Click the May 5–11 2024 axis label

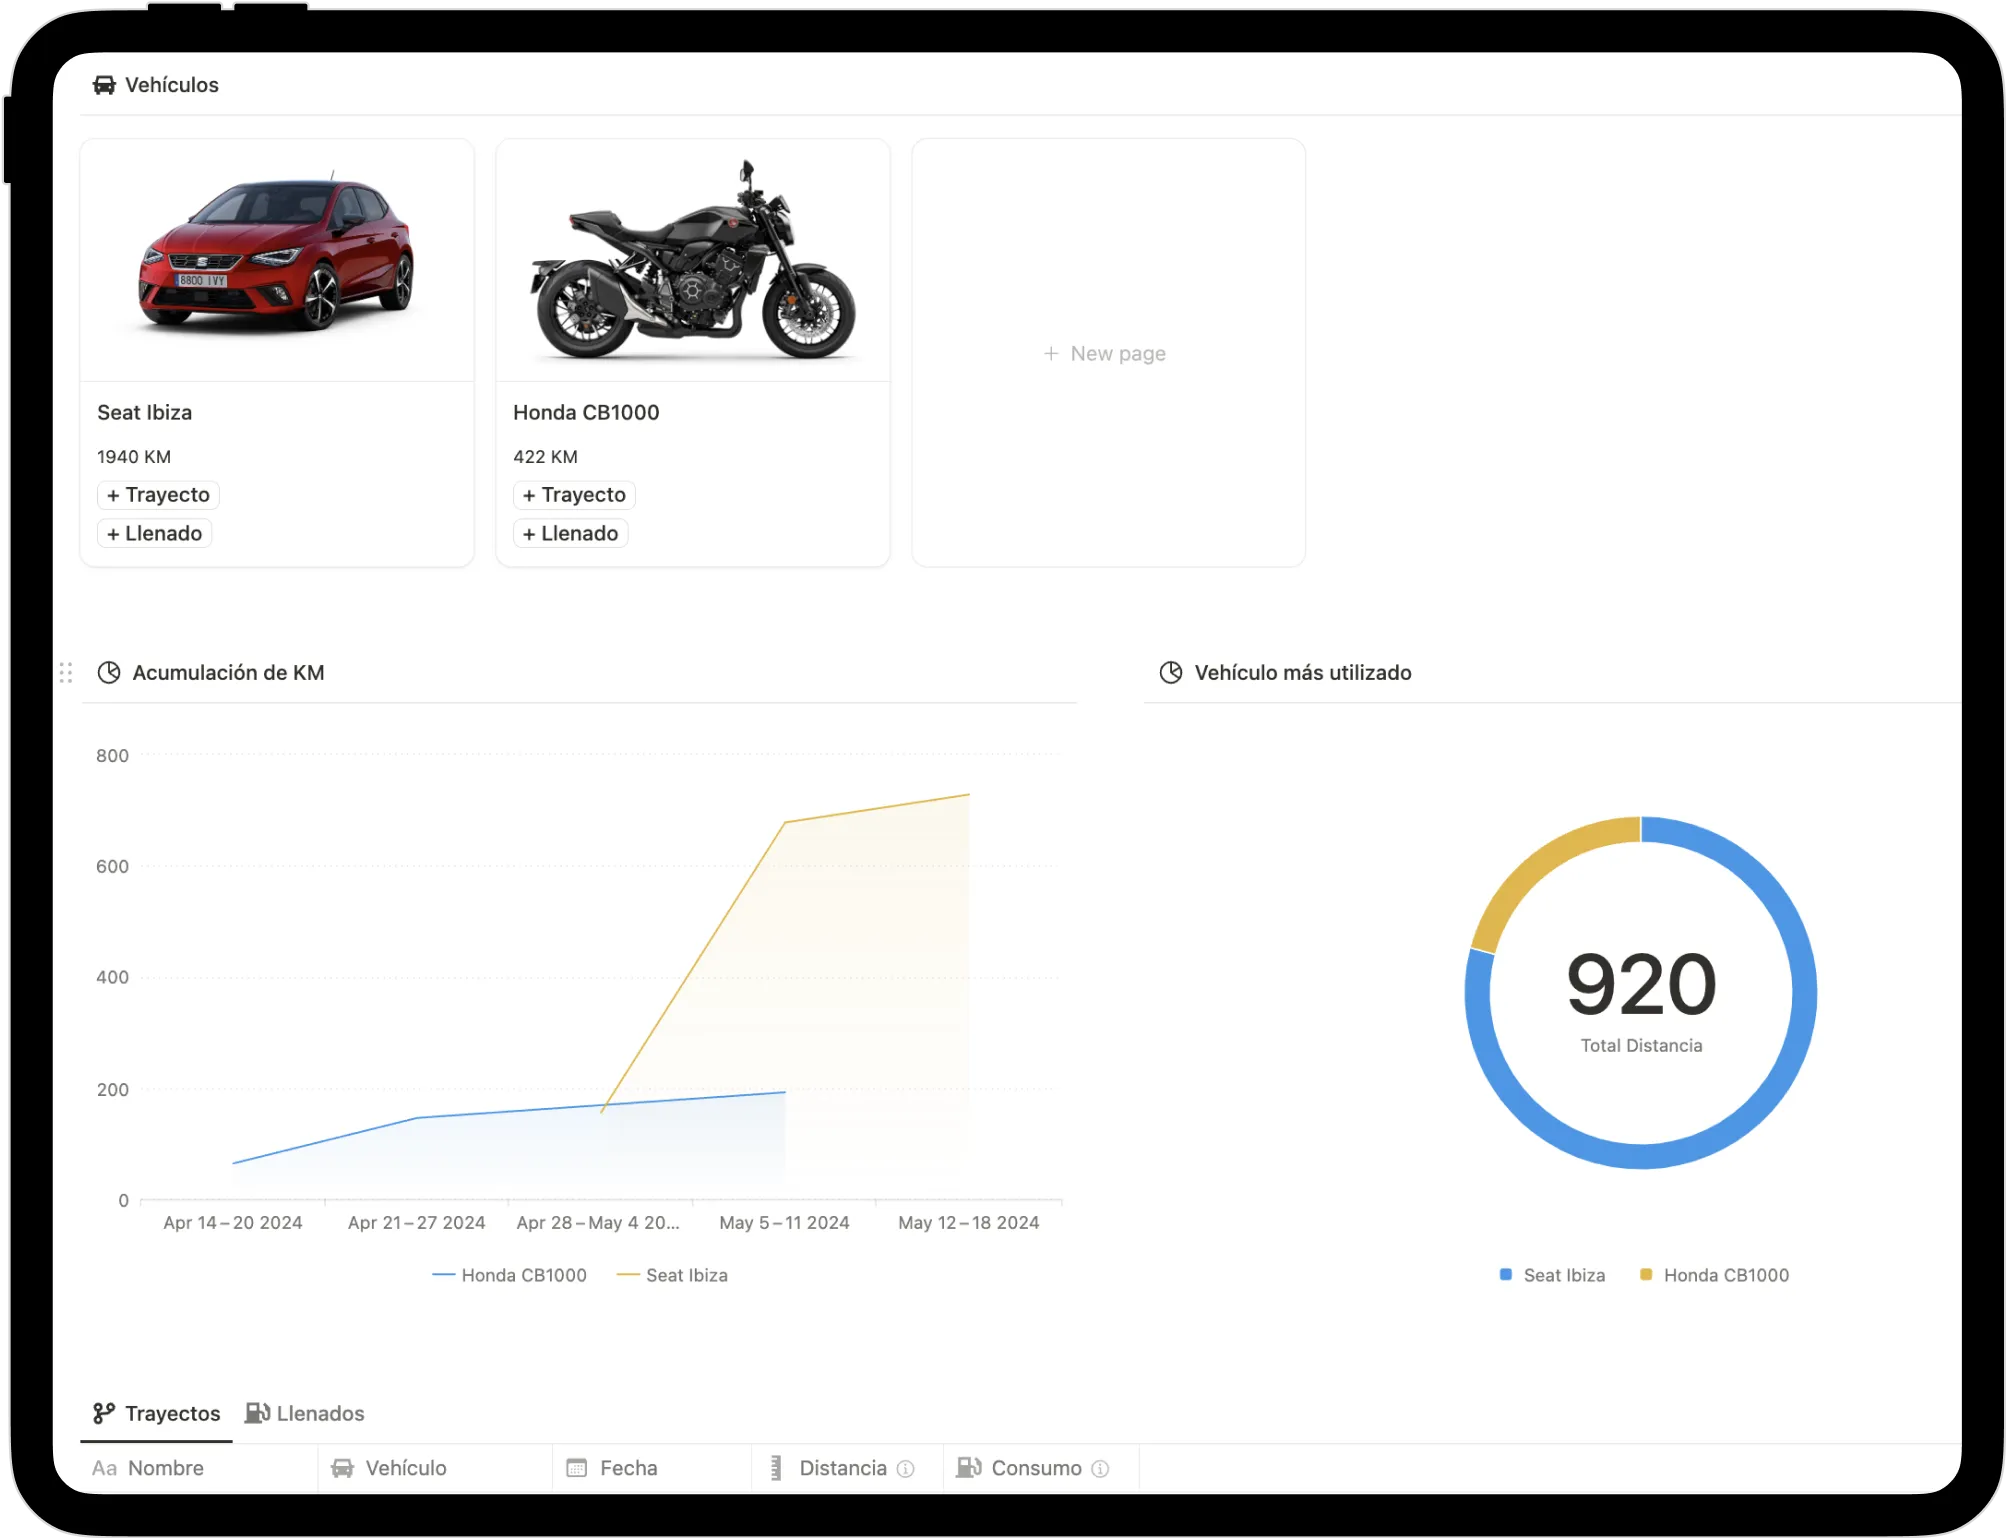coord(784,1222)
